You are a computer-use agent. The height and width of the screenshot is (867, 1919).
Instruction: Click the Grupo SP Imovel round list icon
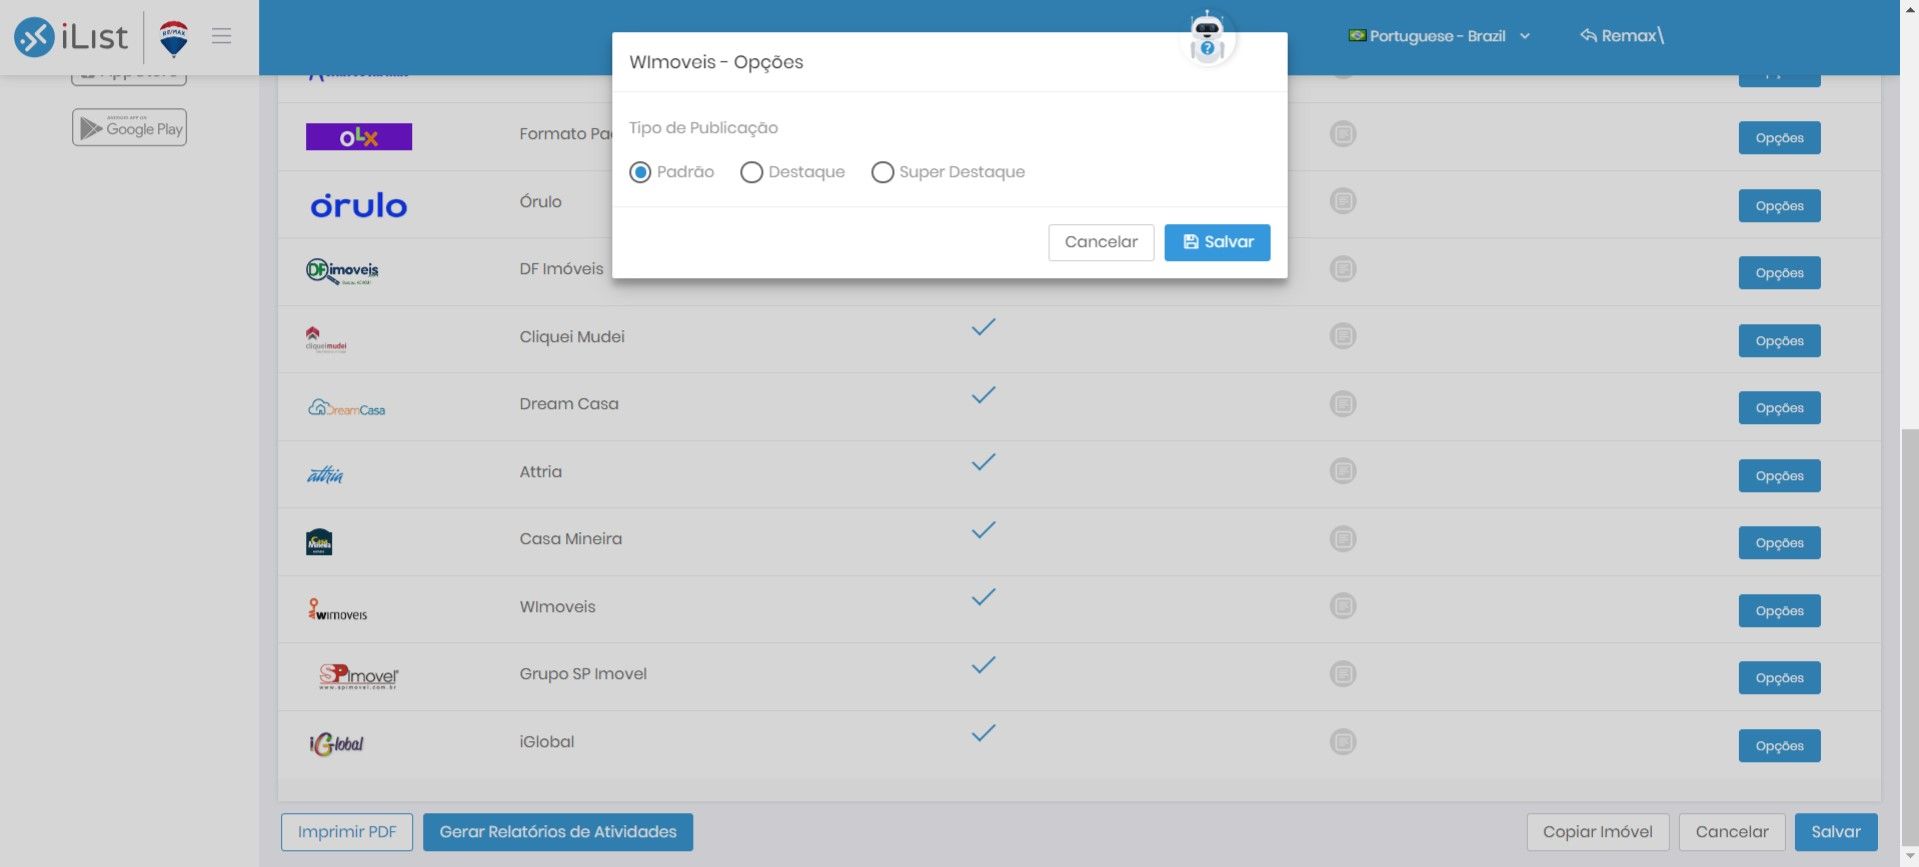point(1343,674)
